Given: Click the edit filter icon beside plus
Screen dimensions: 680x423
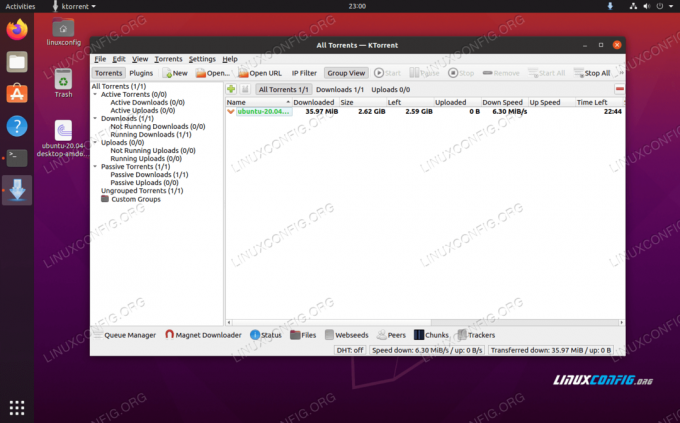Looking at the screenshot, I should tap(245, 89).
